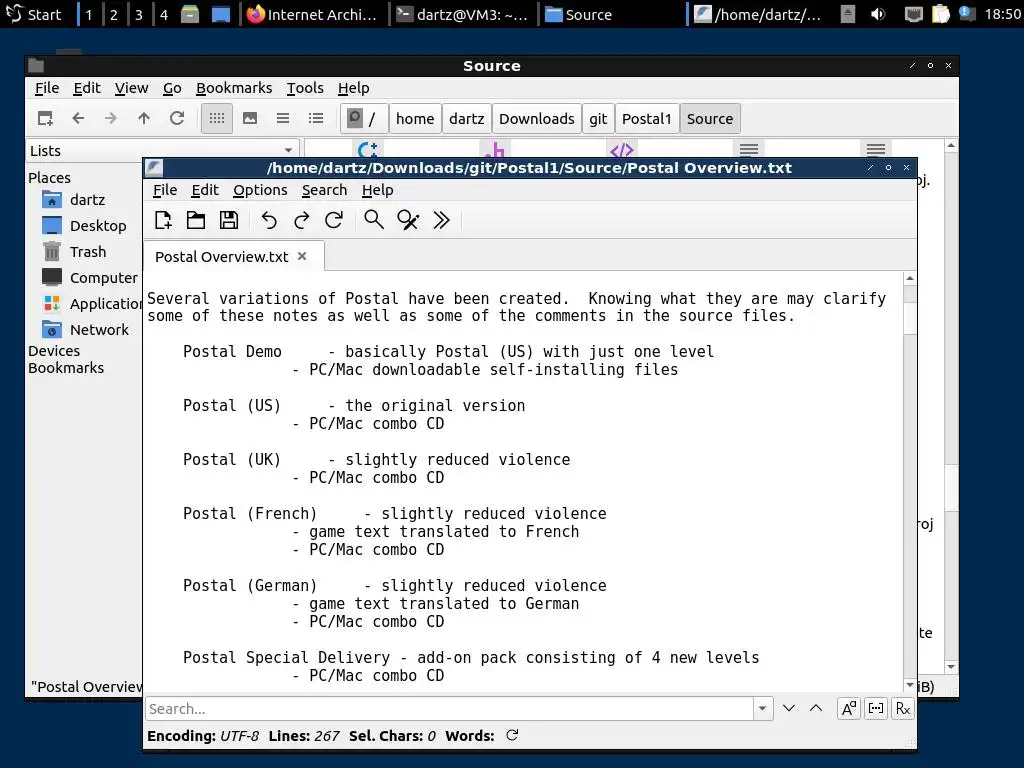Open View menu in Source window
Image resolution: width=1024 pixels, height=768 pixels.
pyautogui.click(x=131, y=88)
